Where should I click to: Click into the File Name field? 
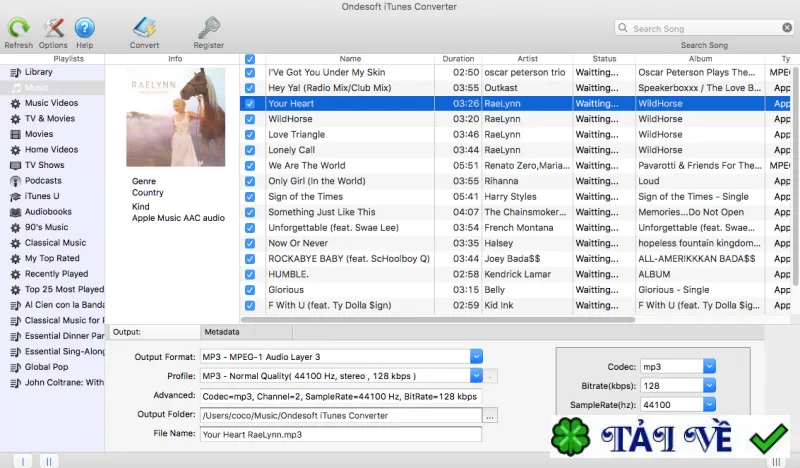pos(341,434)
